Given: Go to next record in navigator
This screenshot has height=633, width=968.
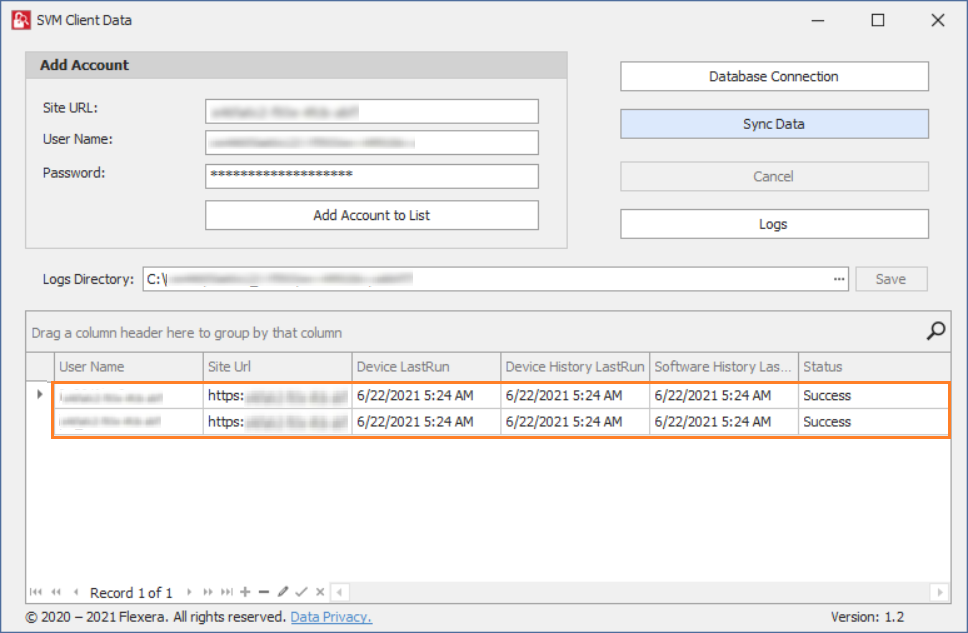Looking at the screenshot, I should click(188, 593).
